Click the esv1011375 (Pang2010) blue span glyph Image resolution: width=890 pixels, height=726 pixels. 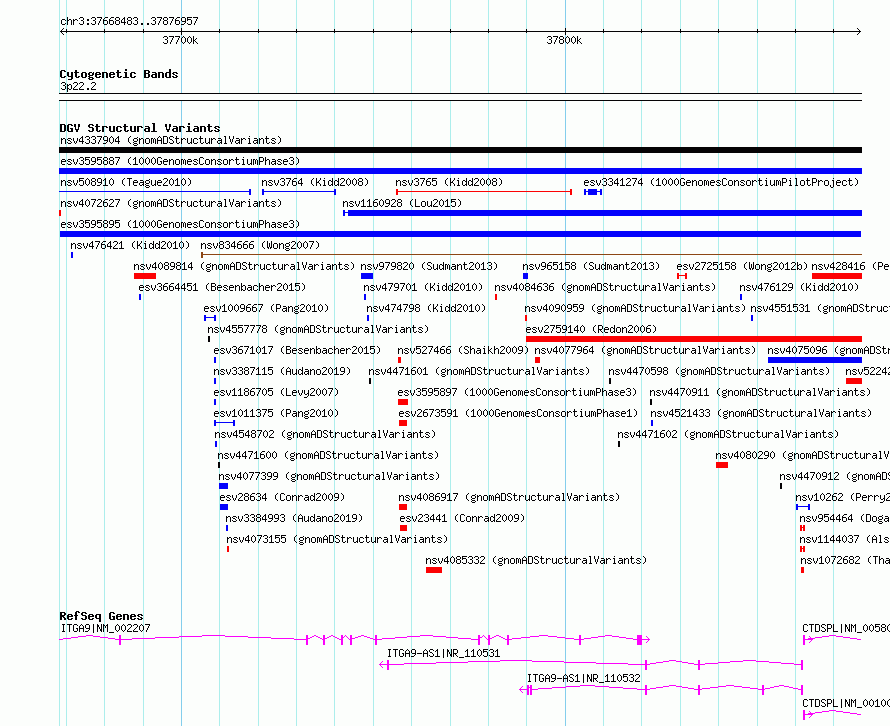click(x=224, y=423)
